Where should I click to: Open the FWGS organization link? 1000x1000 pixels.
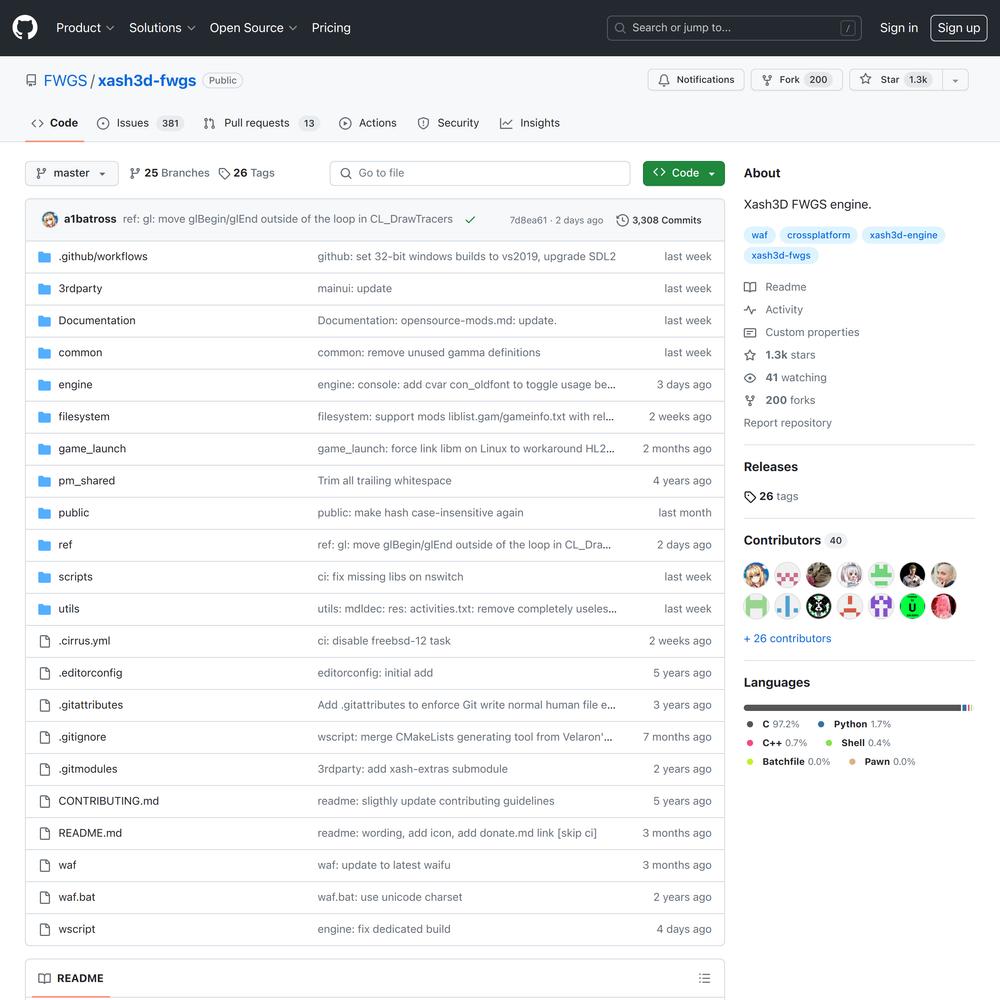click(65, 80)
